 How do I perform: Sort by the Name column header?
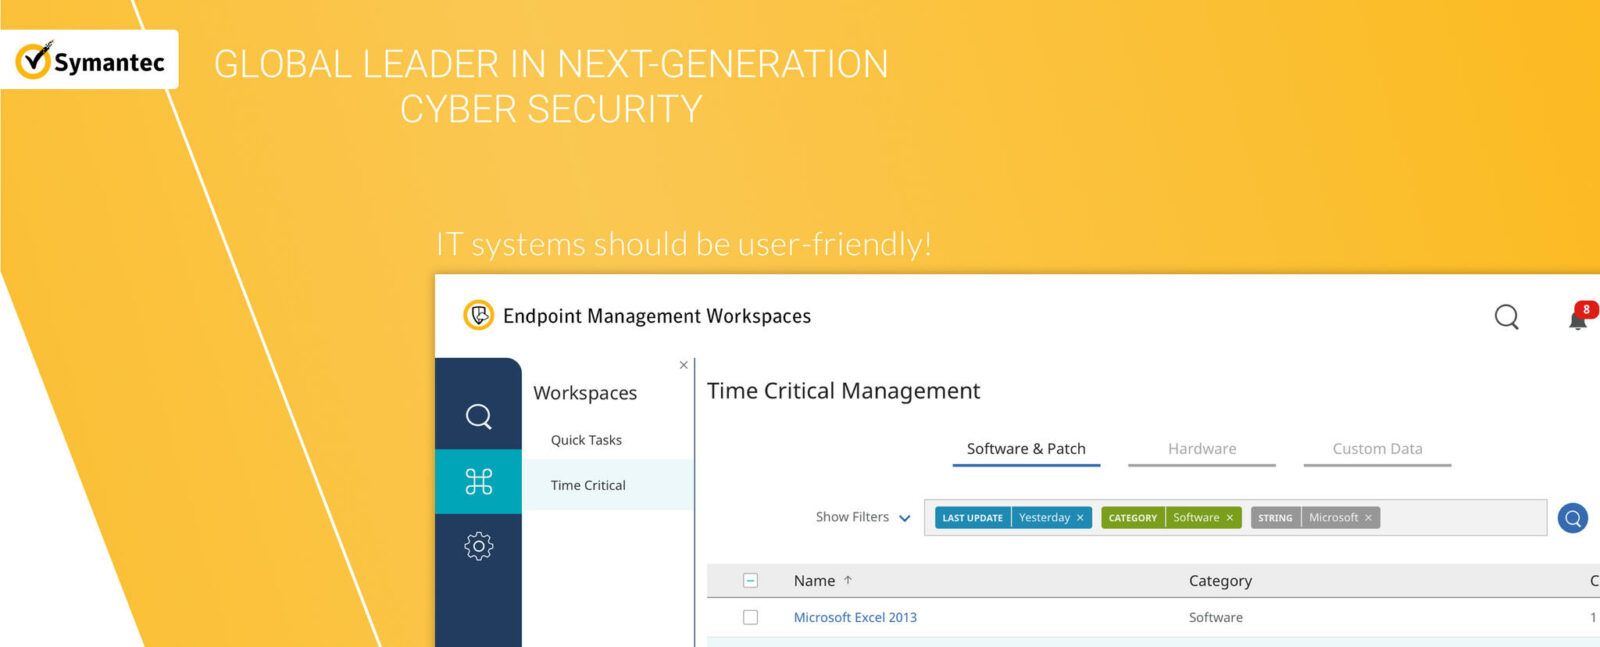(814, 581)
